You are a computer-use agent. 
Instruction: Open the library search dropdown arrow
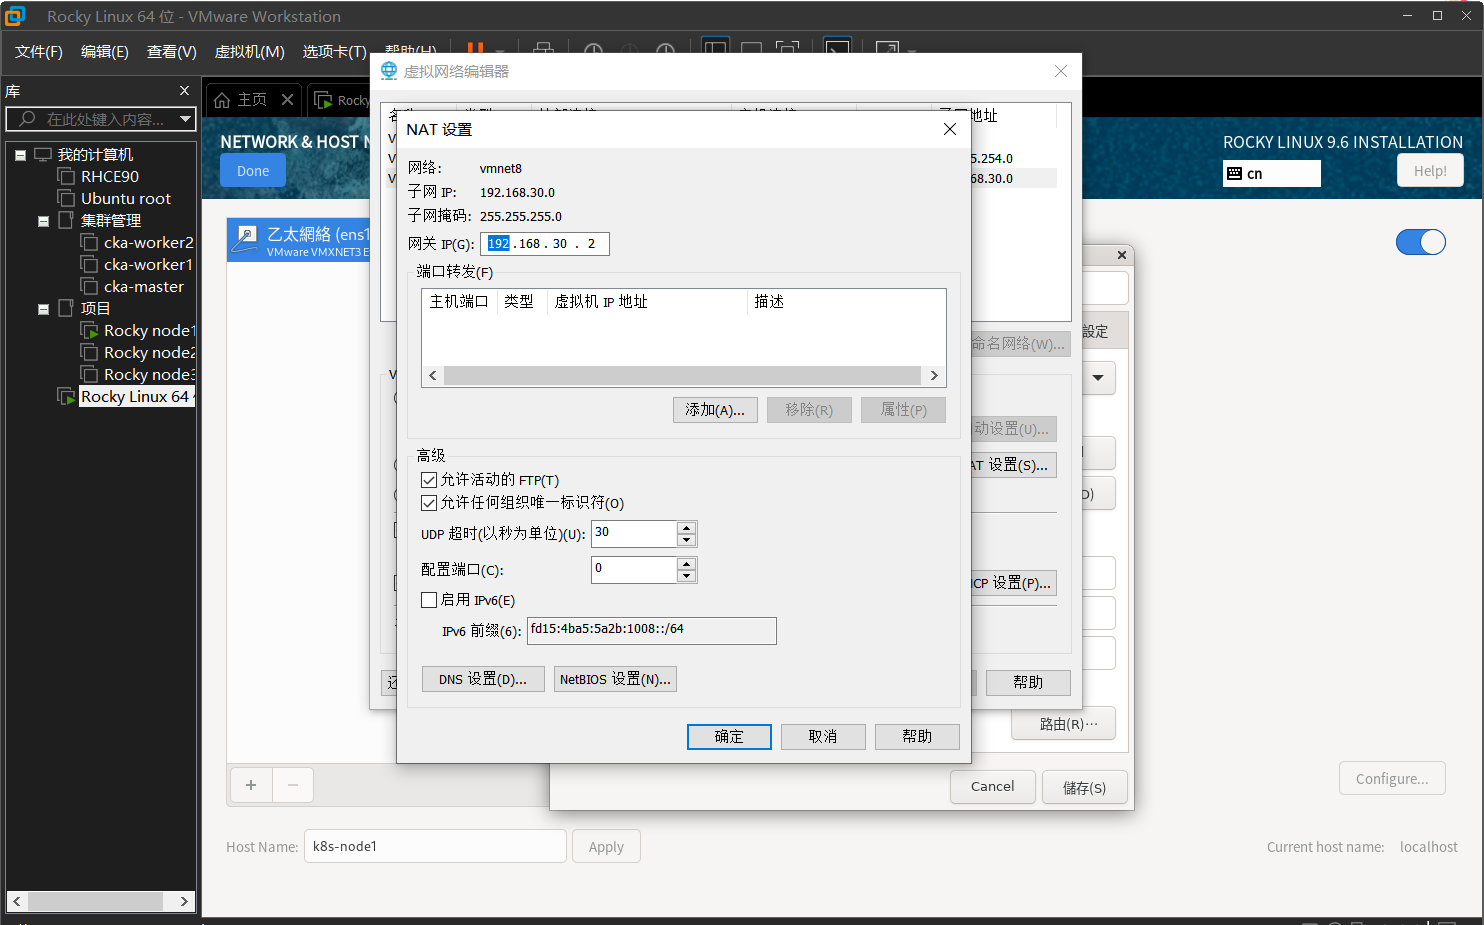[185, 119]
